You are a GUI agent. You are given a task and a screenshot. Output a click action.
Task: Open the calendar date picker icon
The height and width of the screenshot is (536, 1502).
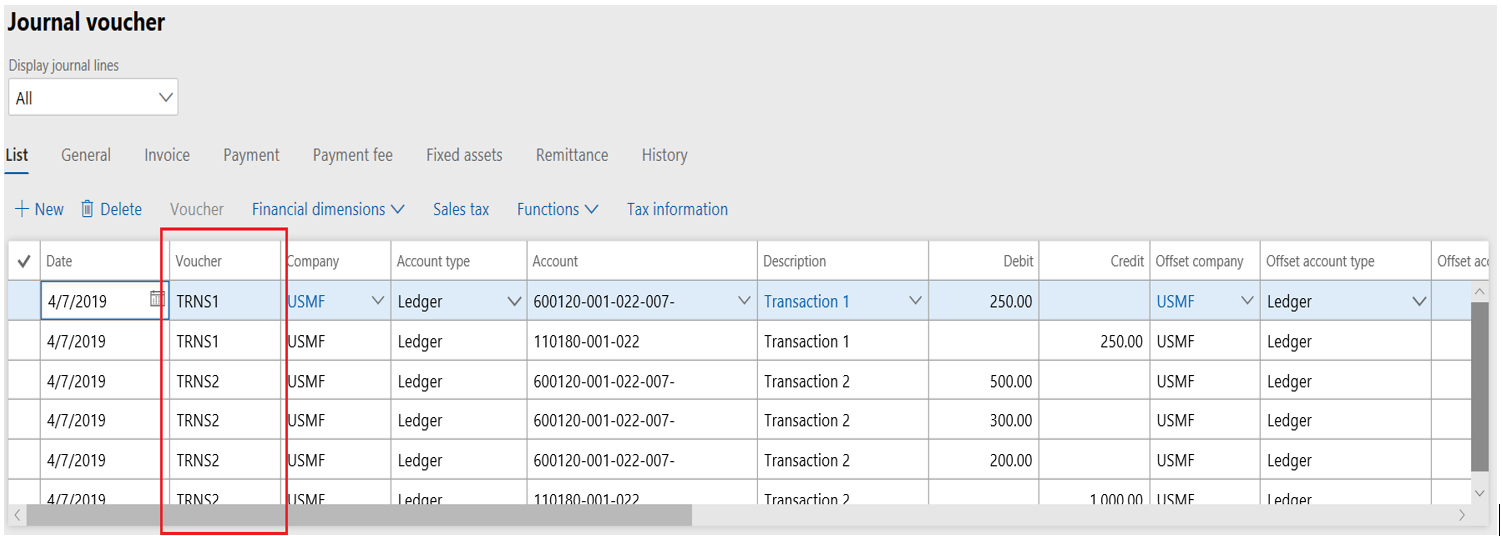coord(157,299)
